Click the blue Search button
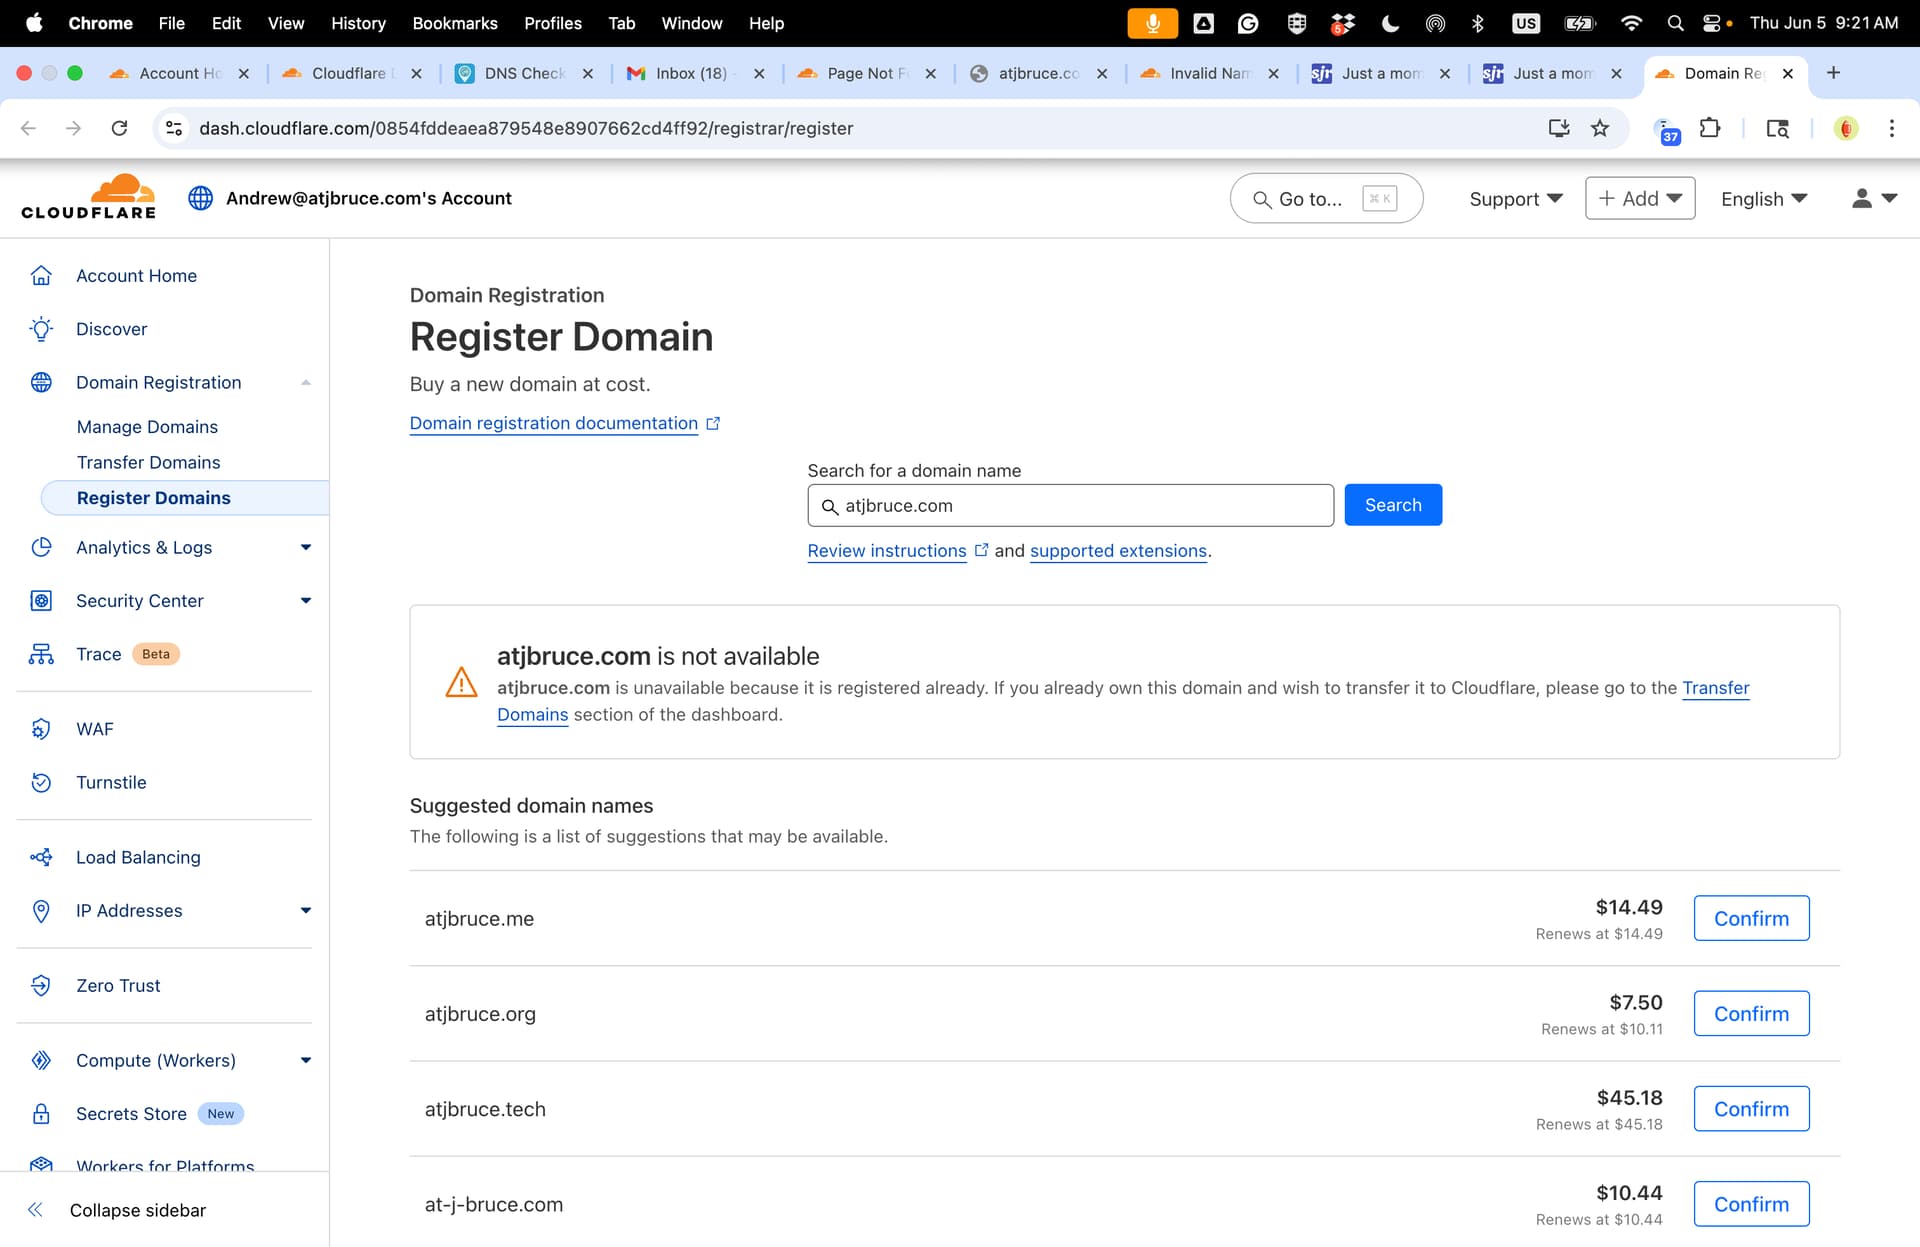The width and height of the screenshot is (1920, 1247). pyautogui.click(x=1393, y=505)
